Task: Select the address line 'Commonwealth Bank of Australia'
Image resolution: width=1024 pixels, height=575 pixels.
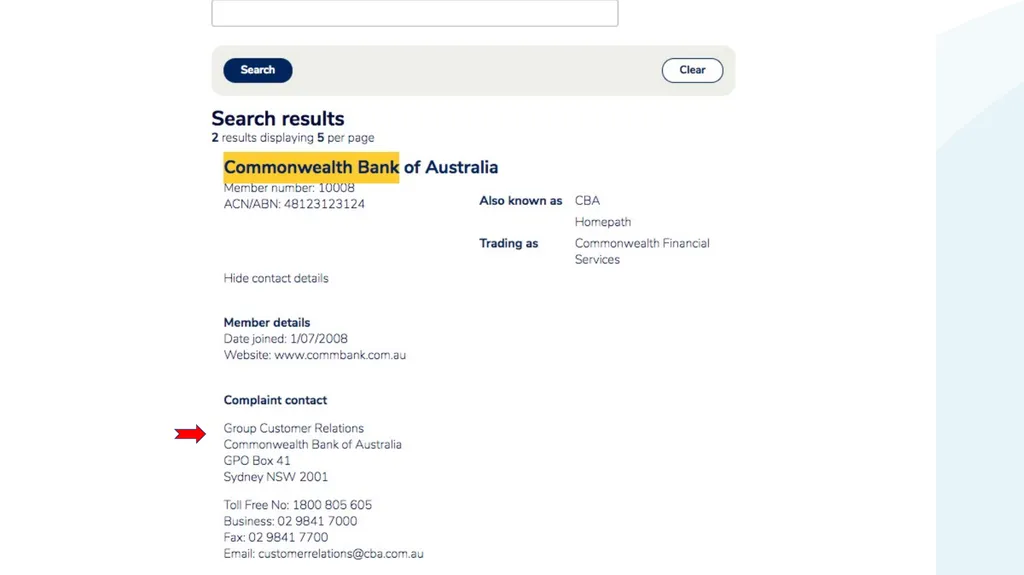Action: point(312,444)
